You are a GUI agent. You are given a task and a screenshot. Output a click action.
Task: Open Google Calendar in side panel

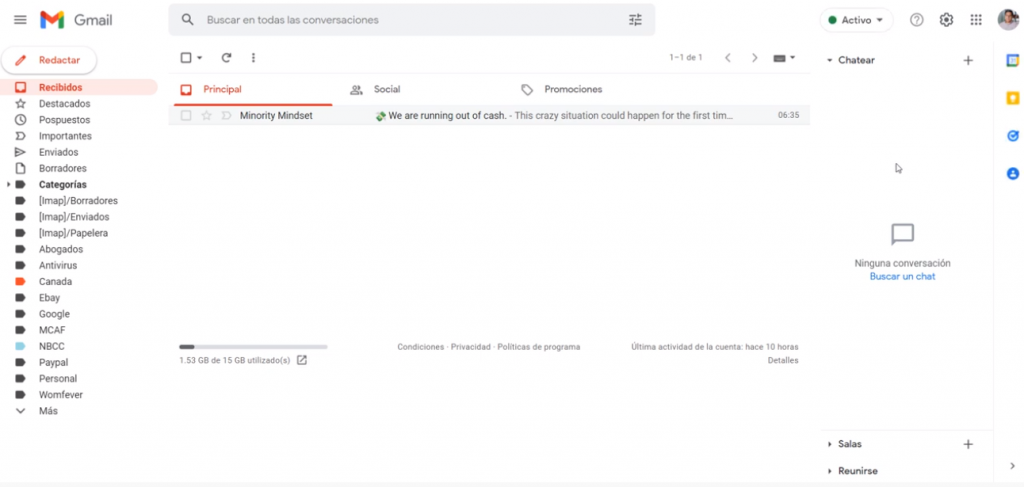(1012, 60)
